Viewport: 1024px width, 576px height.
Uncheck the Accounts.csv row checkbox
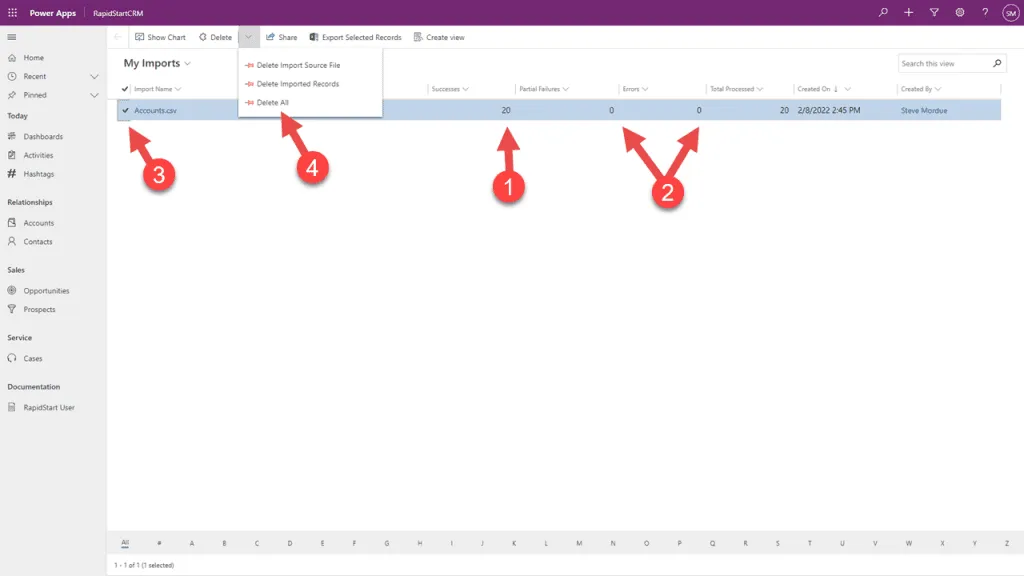[125, 110]
